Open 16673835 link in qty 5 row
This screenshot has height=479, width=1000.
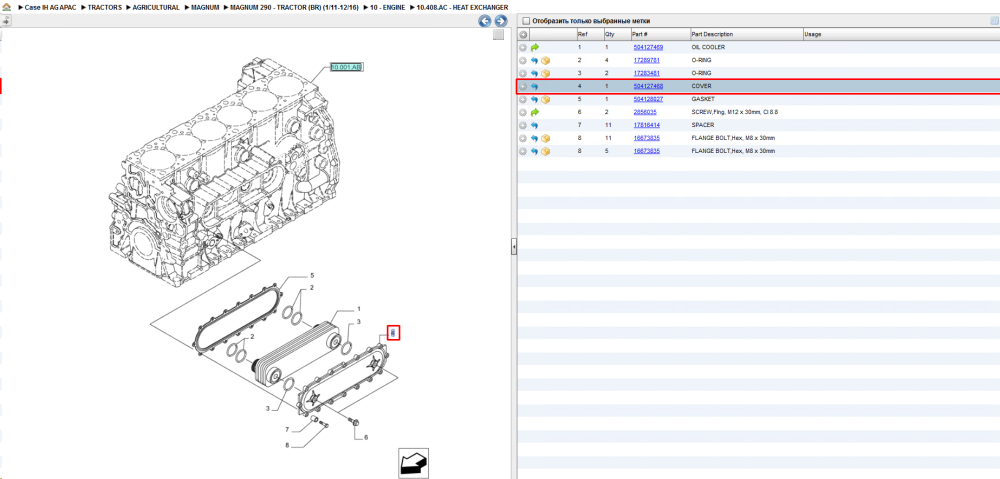[646, 151]
